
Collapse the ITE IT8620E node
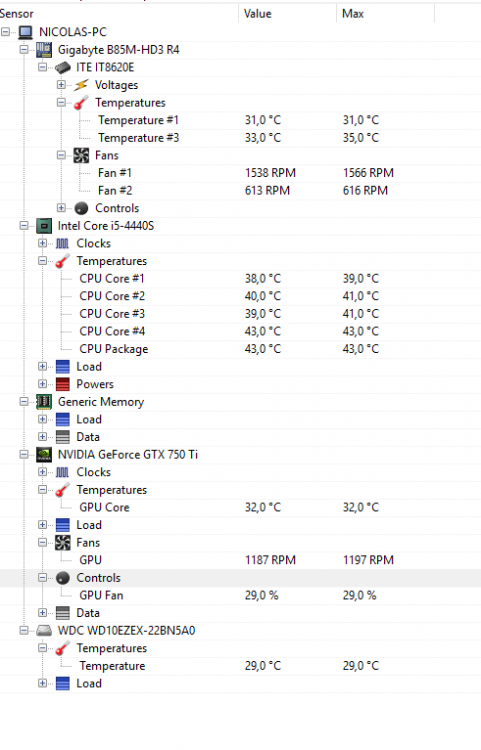point(43,67)
